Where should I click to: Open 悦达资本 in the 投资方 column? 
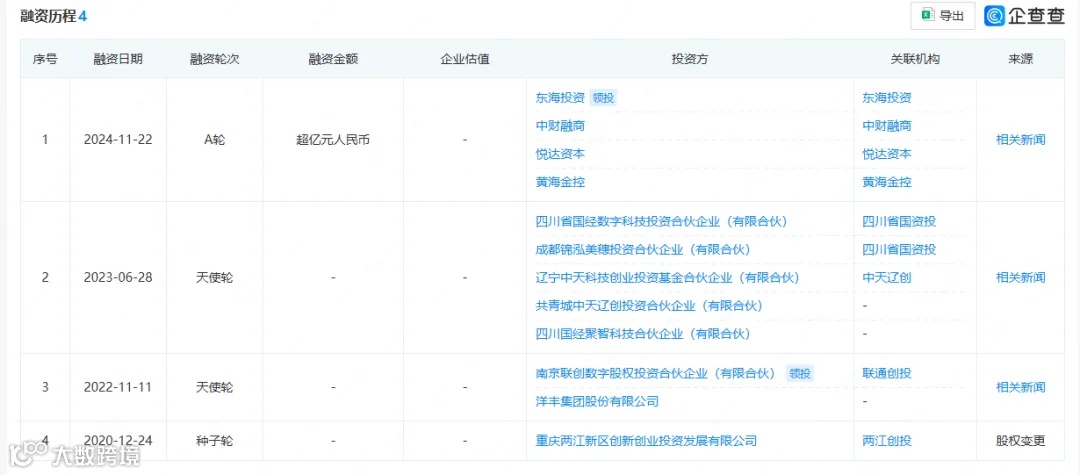(560, 154)
